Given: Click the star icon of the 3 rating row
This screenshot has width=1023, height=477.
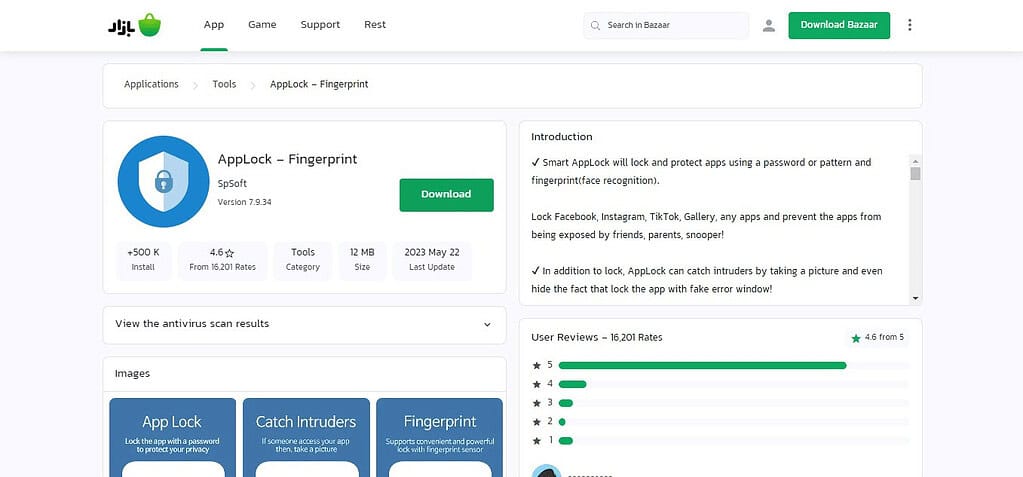Looking at the screenshot, I should [x=537, y=403].
